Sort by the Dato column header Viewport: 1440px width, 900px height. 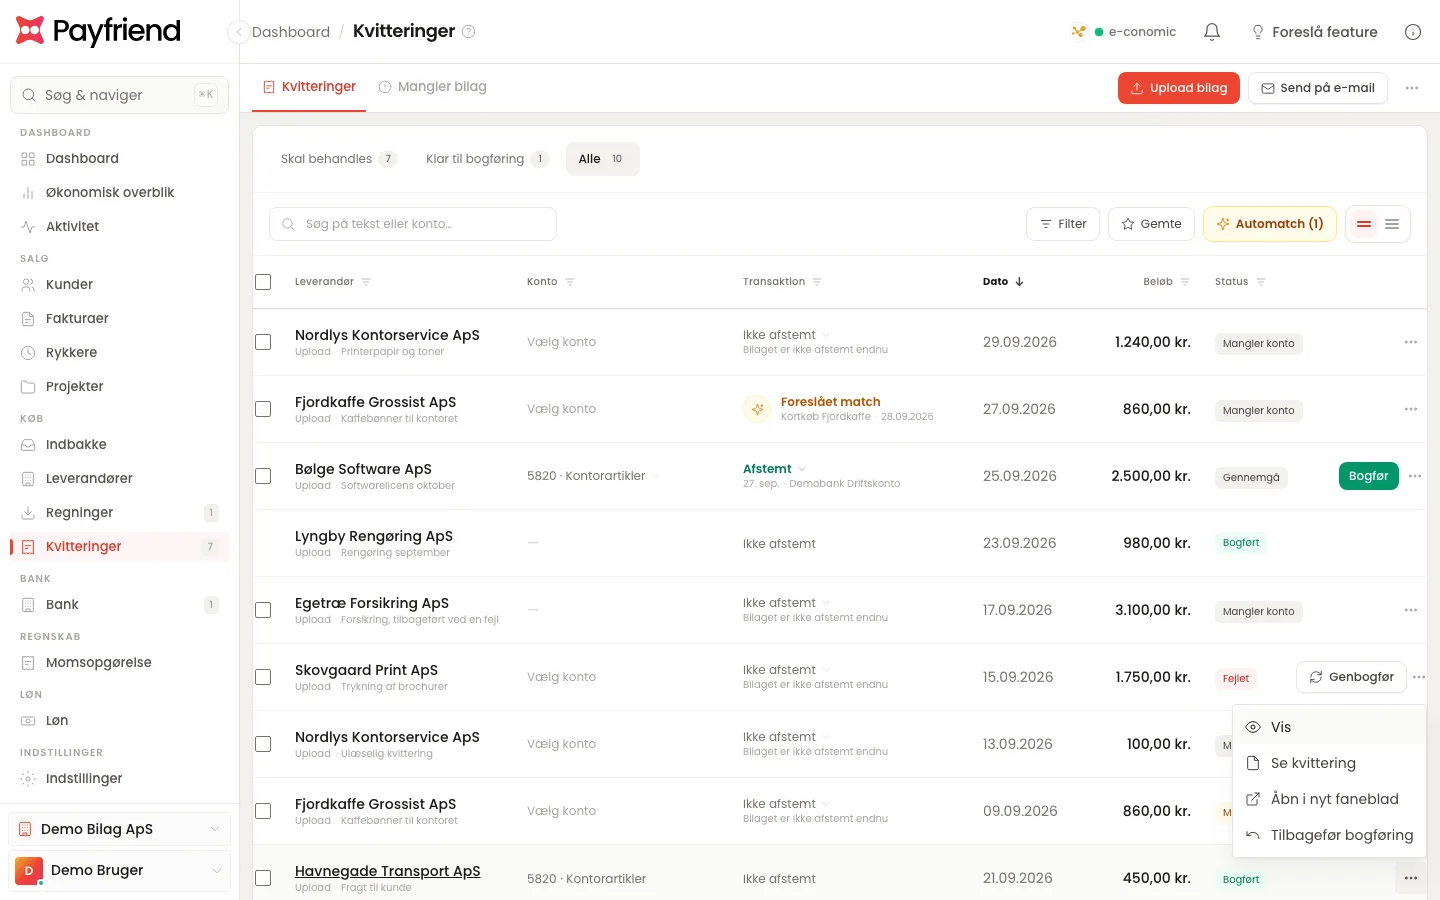1003,282
